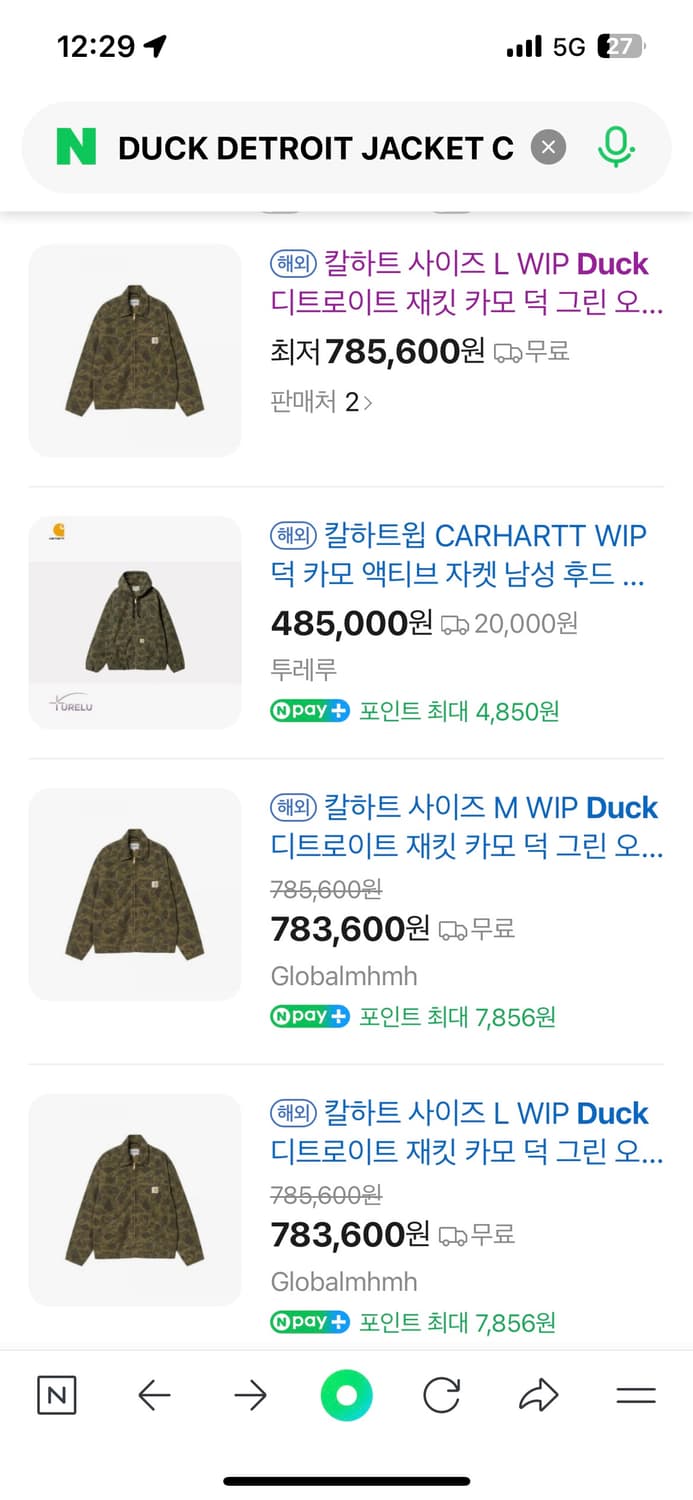Go forward with the right arrow
The height and width of the screenshot is (1500, 693).
[x=250, y=1395]
